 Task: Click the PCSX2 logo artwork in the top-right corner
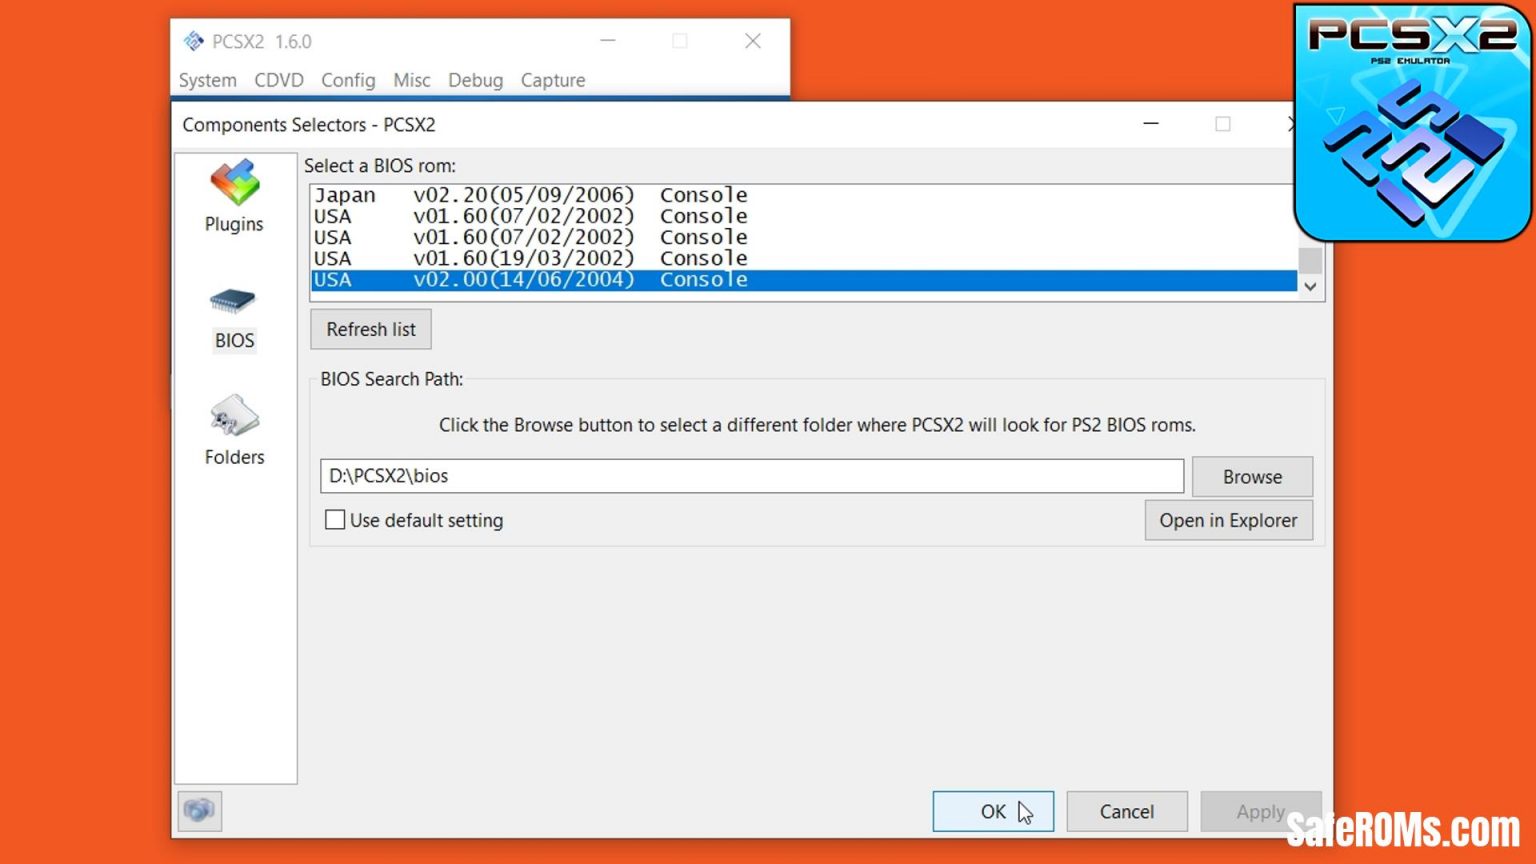tap(1412, 120)
